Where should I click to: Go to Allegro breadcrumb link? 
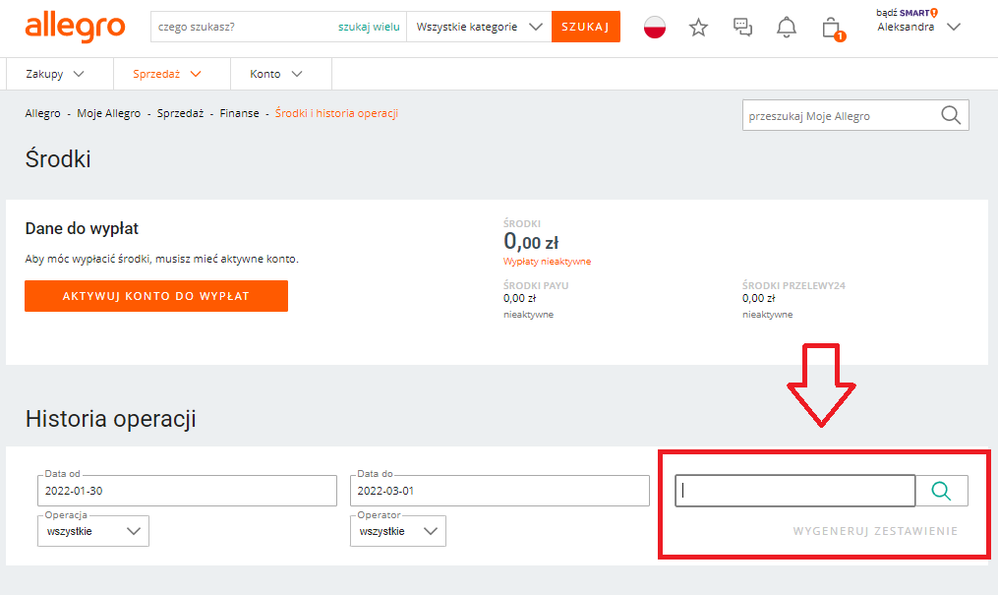tap(43, 113)
